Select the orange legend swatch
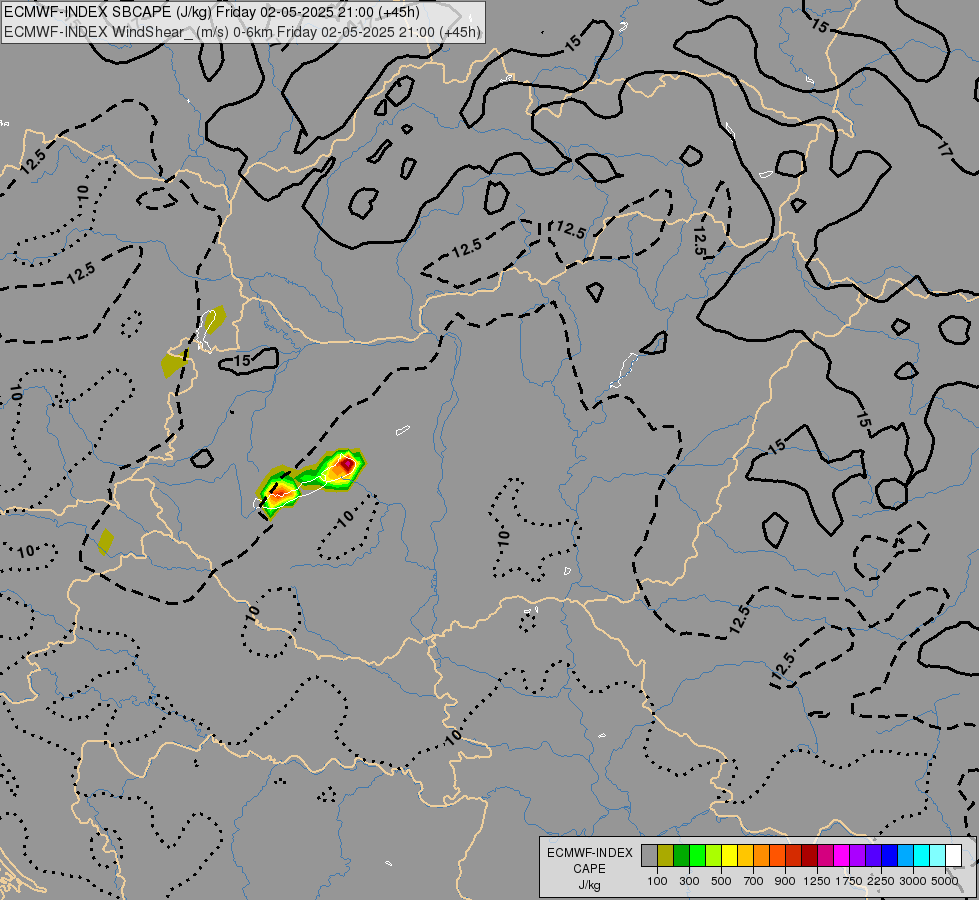The height and width of the screenshot is (900, 979). coord(762,856)
